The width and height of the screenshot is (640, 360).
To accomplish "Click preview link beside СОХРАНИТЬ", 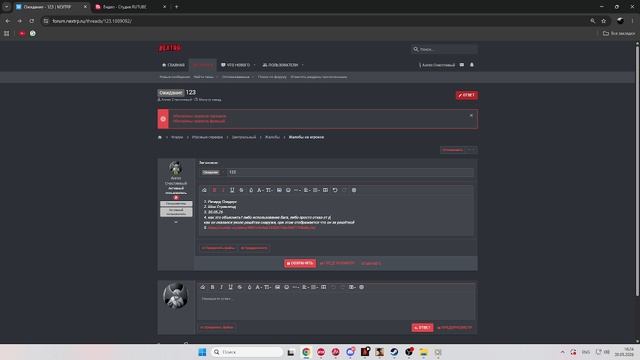I will (x=338, y=263).
